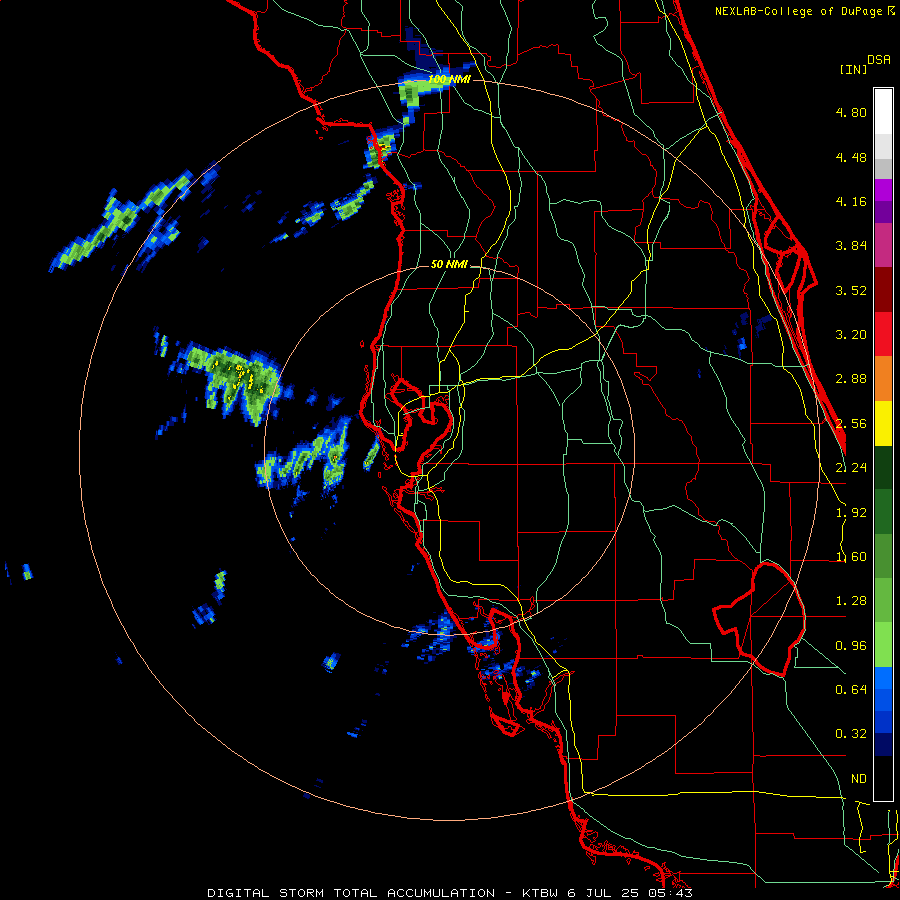Click the 50 NMI range ring label
The height and width of the screenshot is (900, 900).
click(449, 264)
